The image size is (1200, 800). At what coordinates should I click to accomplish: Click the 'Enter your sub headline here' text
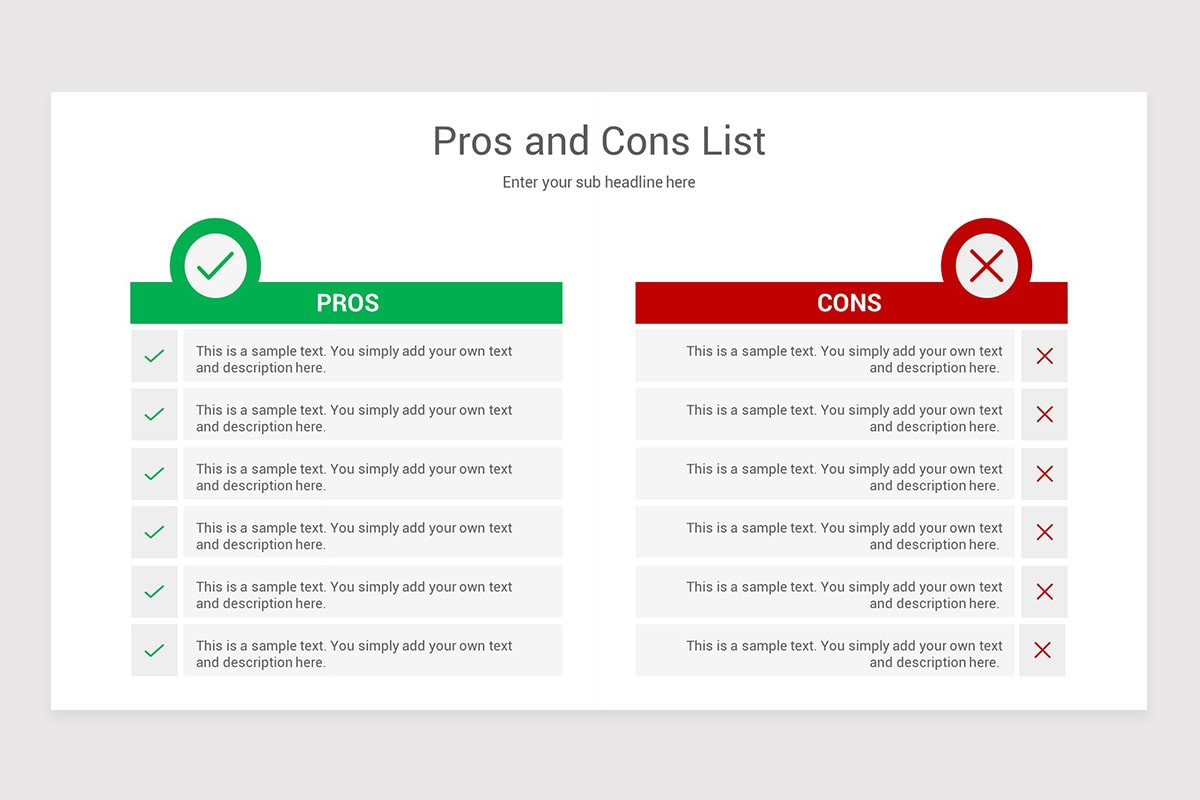(599, 182)
